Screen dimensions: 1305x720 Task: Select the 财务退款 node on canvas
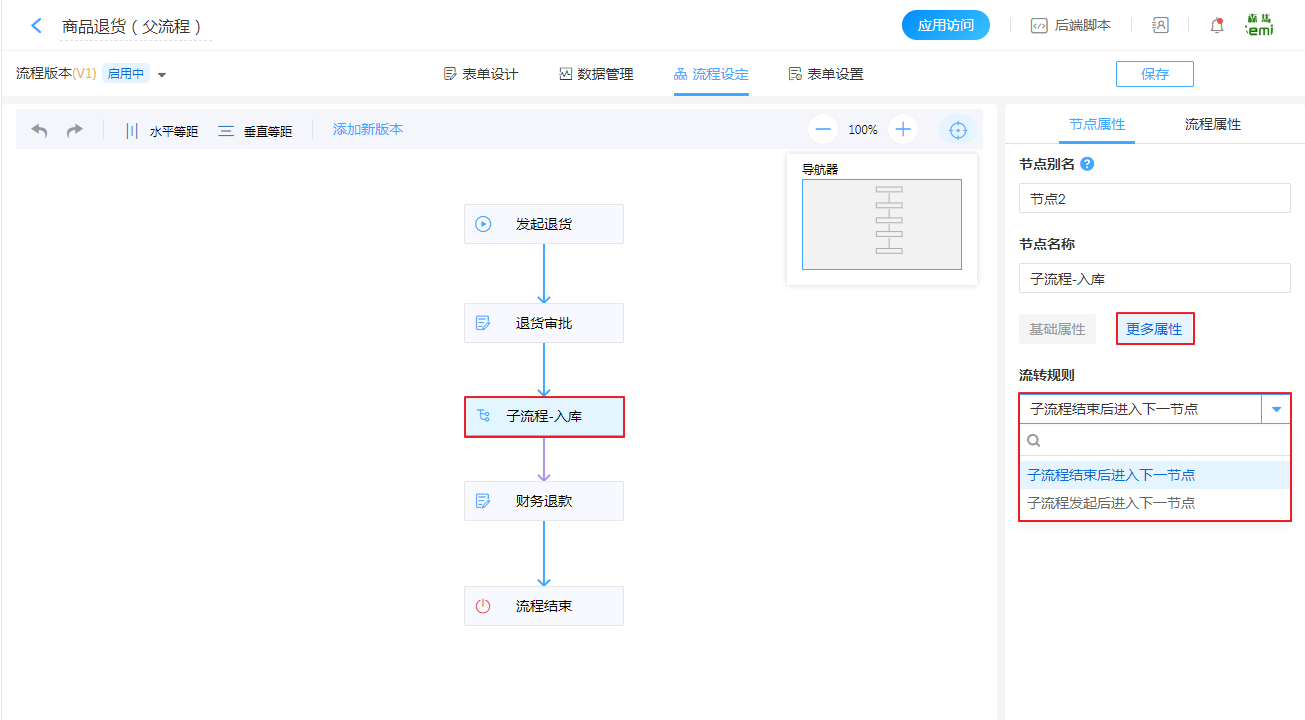tap(544, 501)
